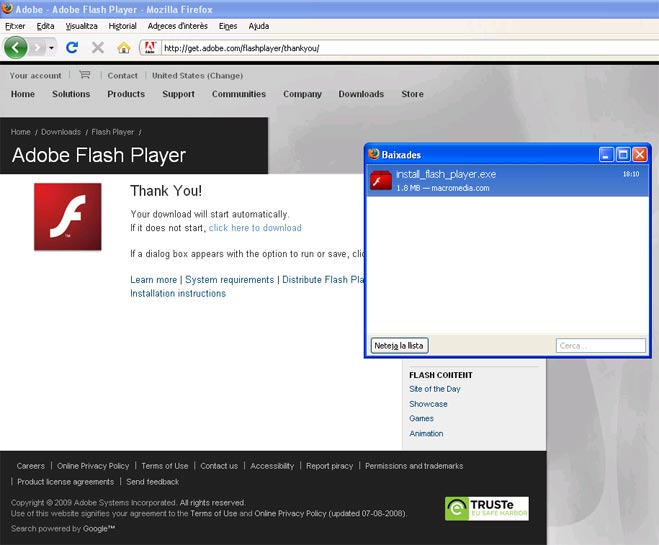Open the Eines menu
The height and width of the screenshot is (545, 659).
(228, 26)
